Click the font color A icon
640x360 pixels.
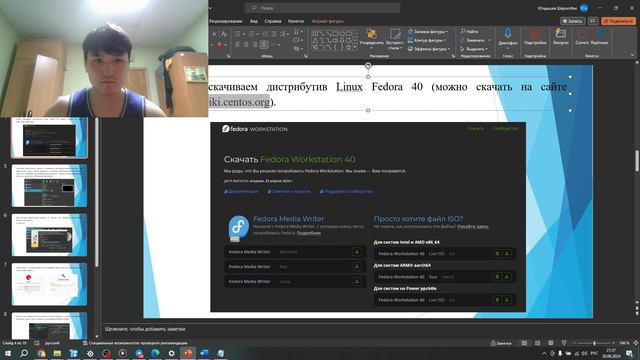[x=219, y=45]
